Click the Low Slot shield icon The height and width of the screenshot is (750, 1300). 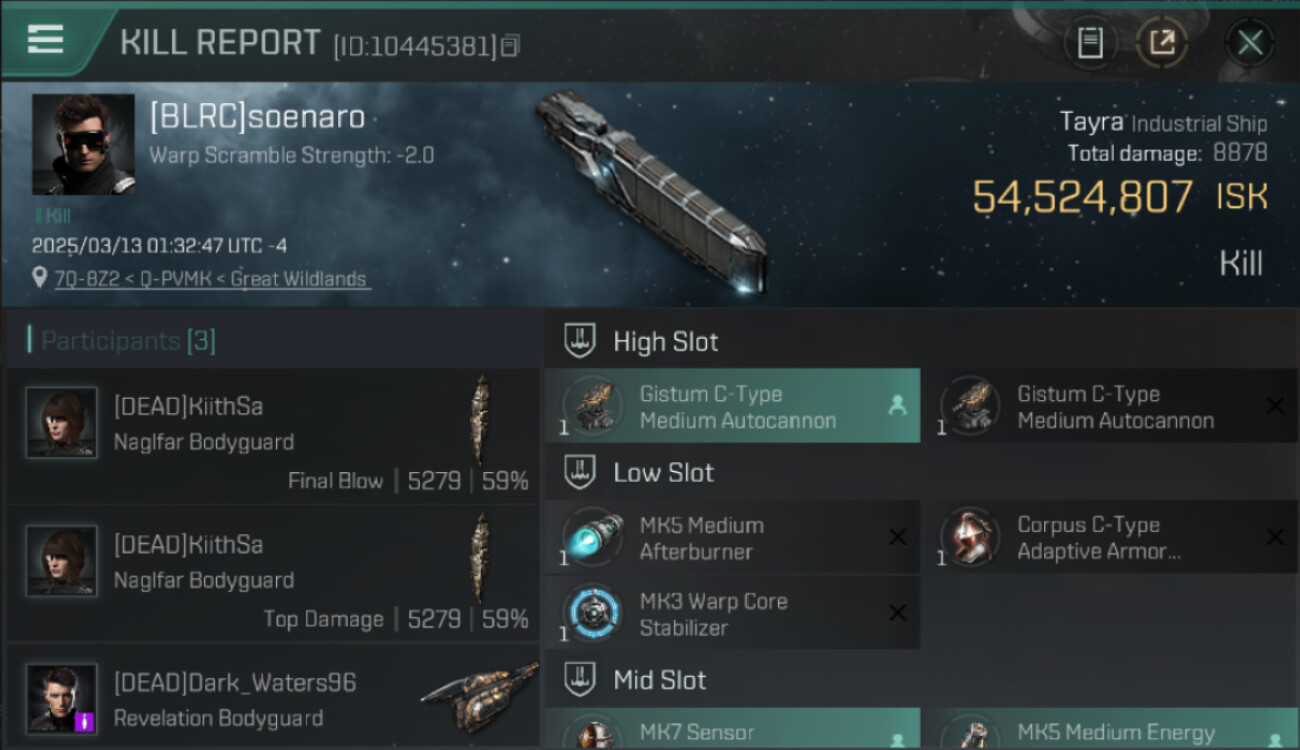[x=580, y=472]
